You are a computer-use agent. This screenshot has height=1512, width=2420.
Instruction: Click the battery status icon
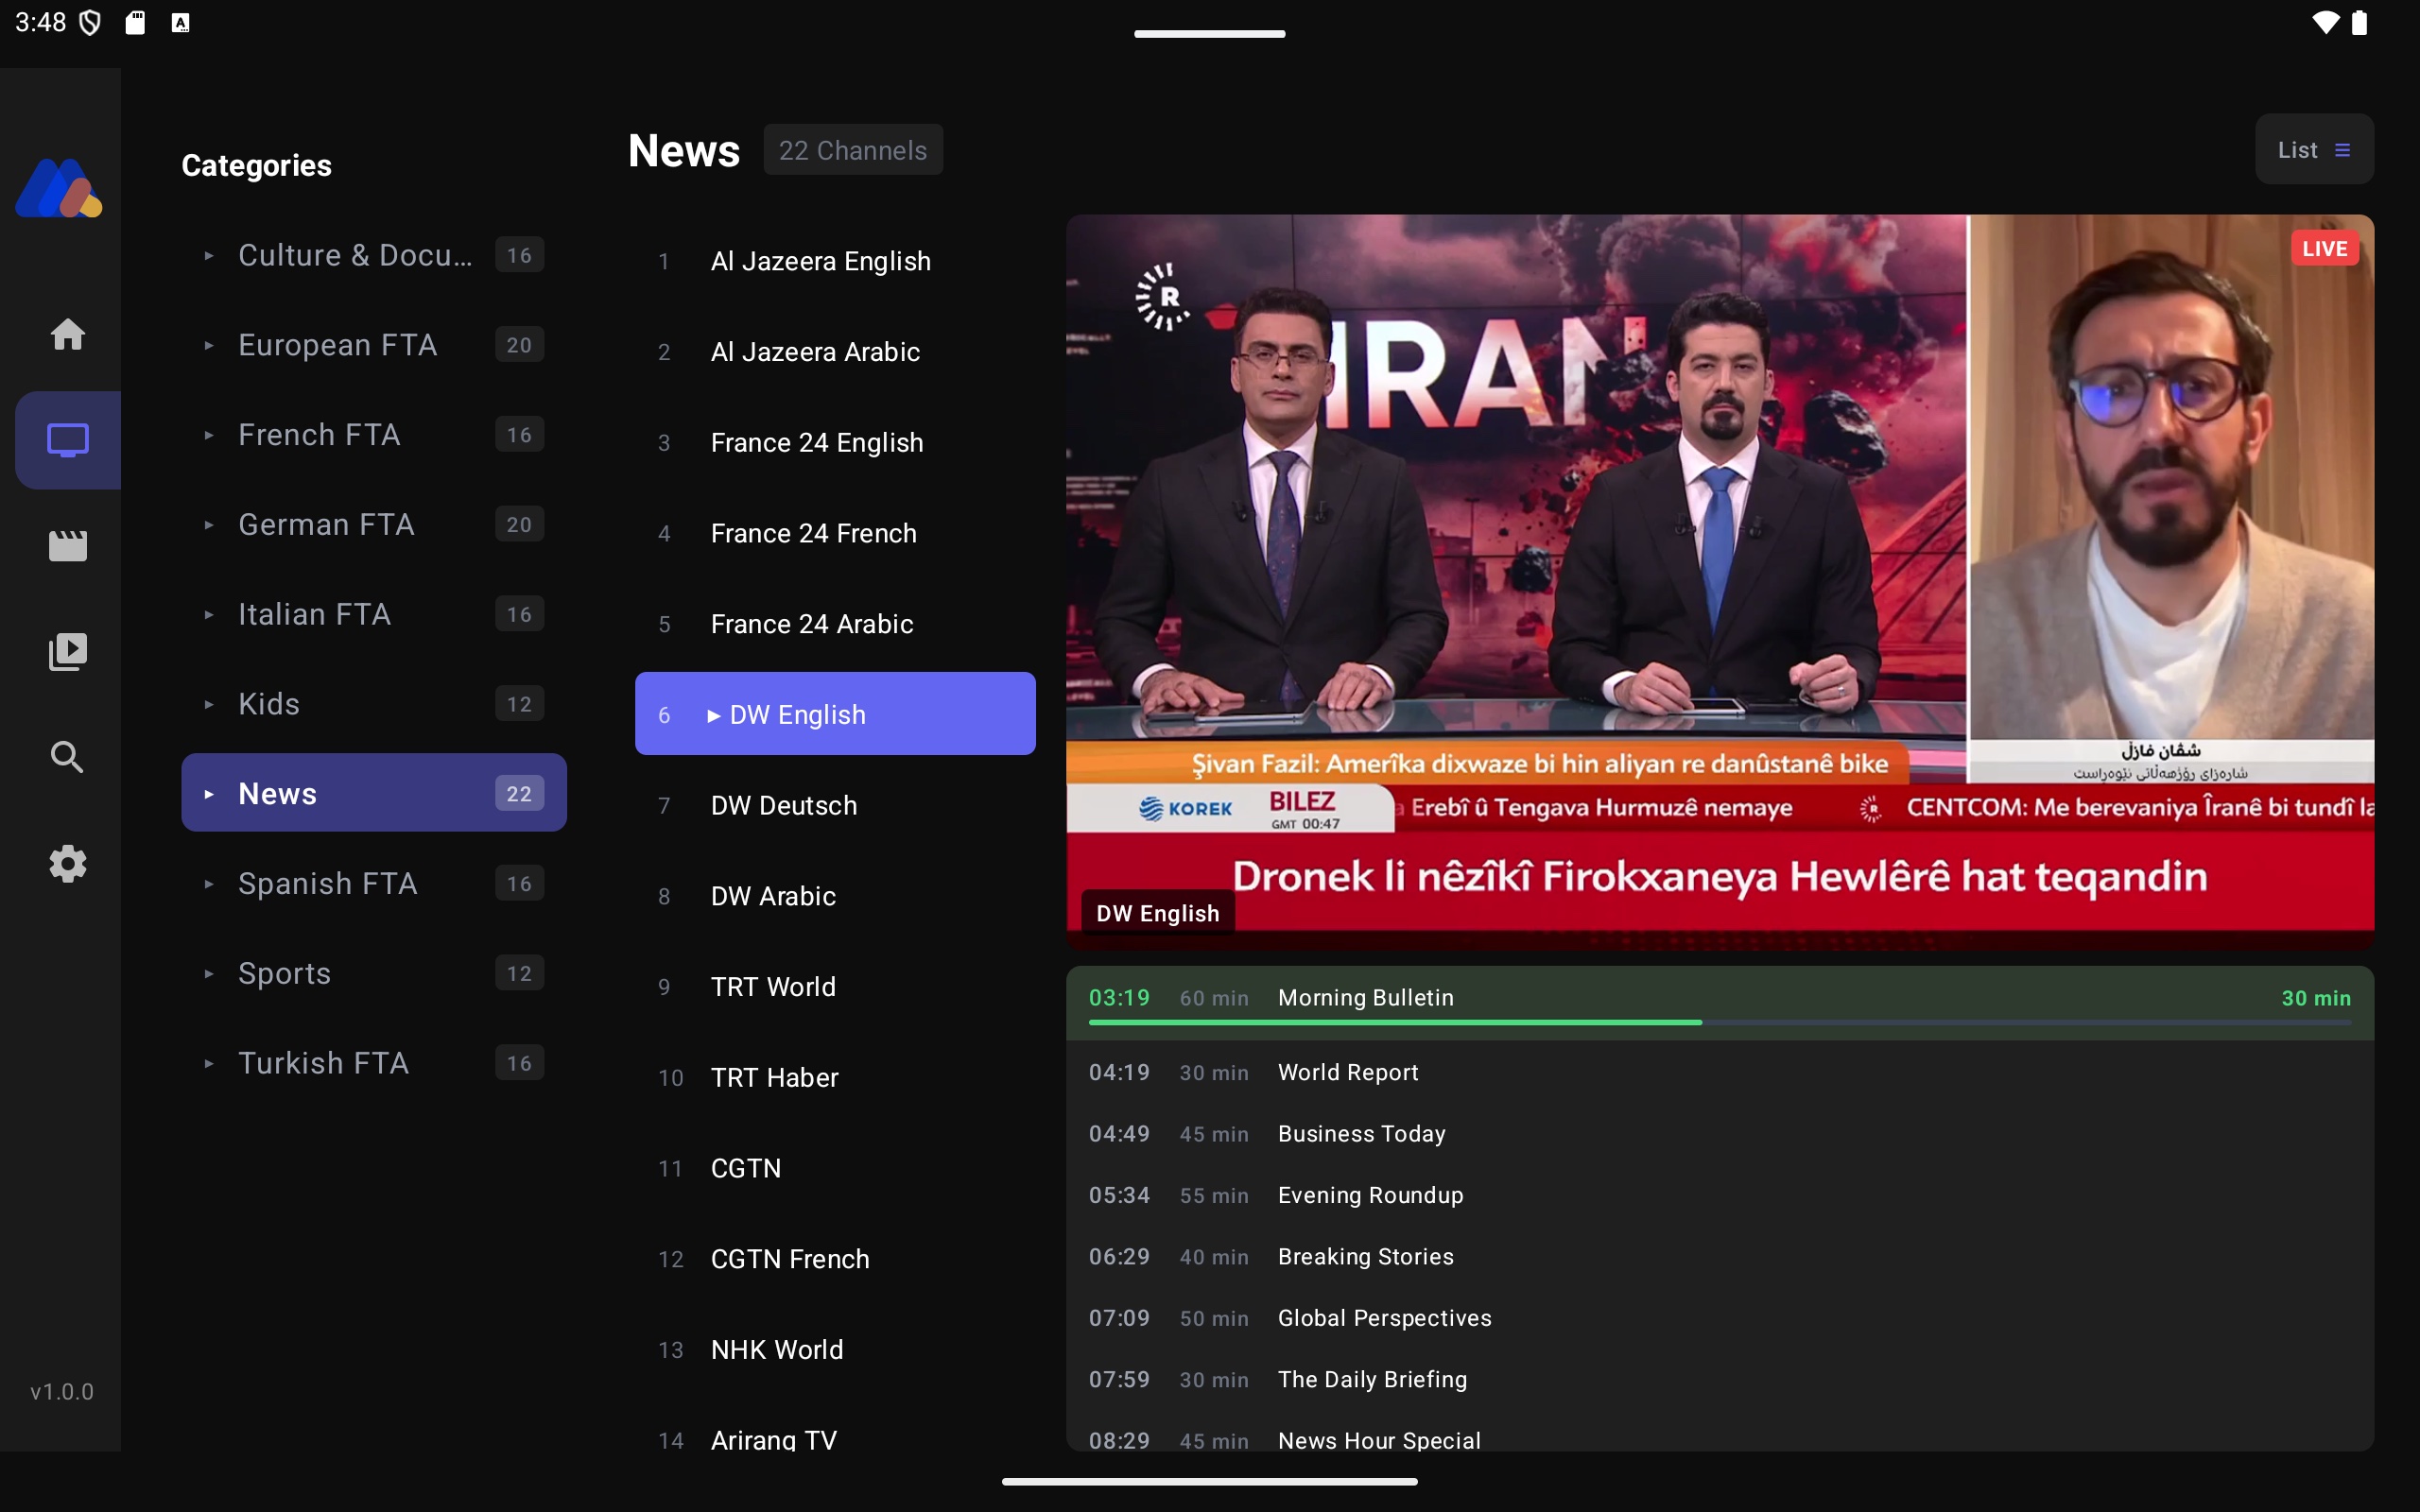(2360, 22)
